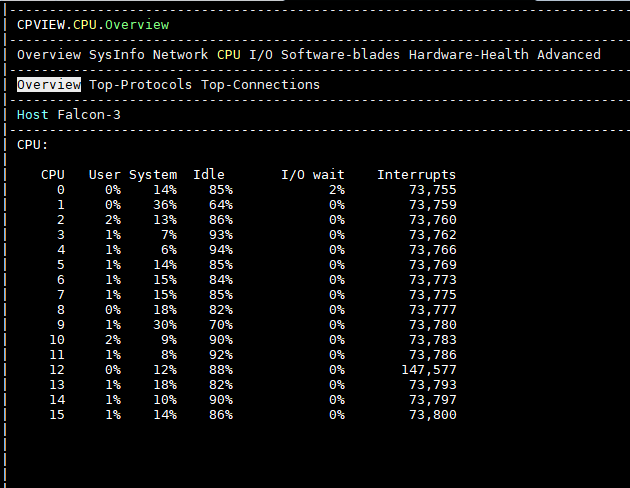The width and height of the screenshot is (630, 488).
Task: Click the Idle column header
Action: coord(209,175)
